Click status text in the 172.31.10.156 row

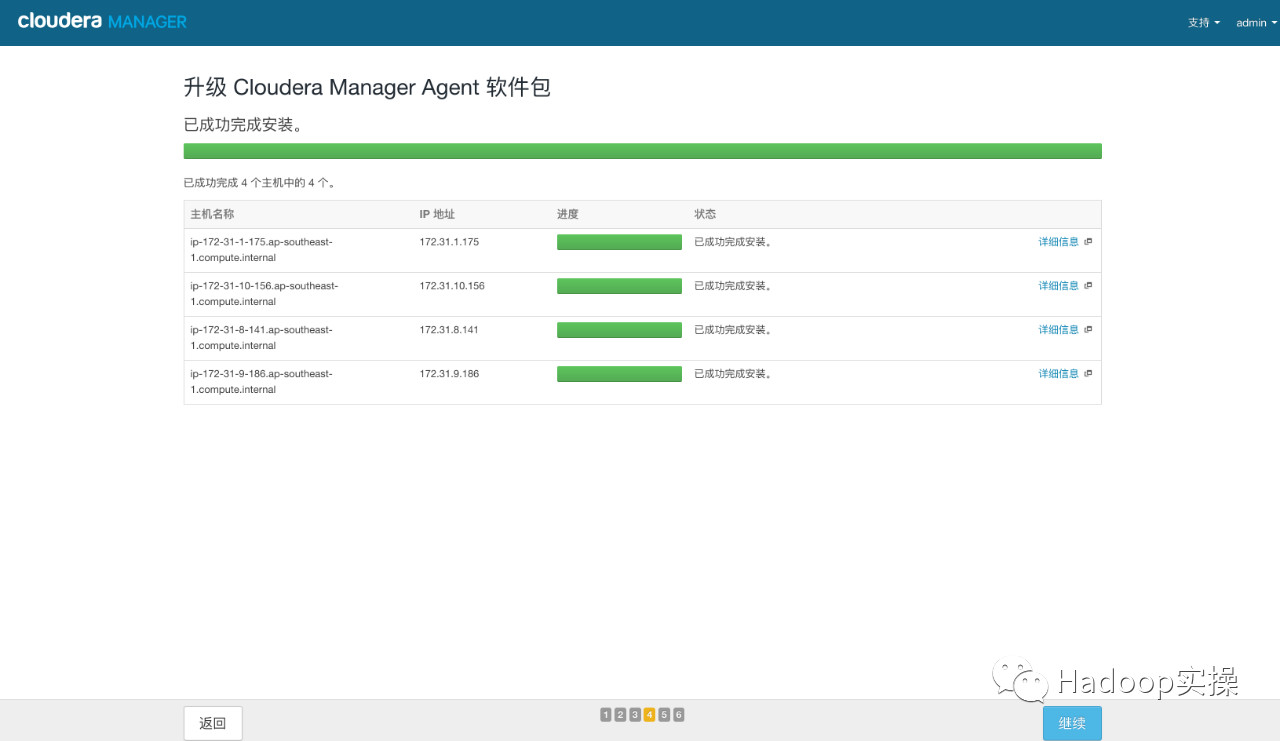pos(733,286)
